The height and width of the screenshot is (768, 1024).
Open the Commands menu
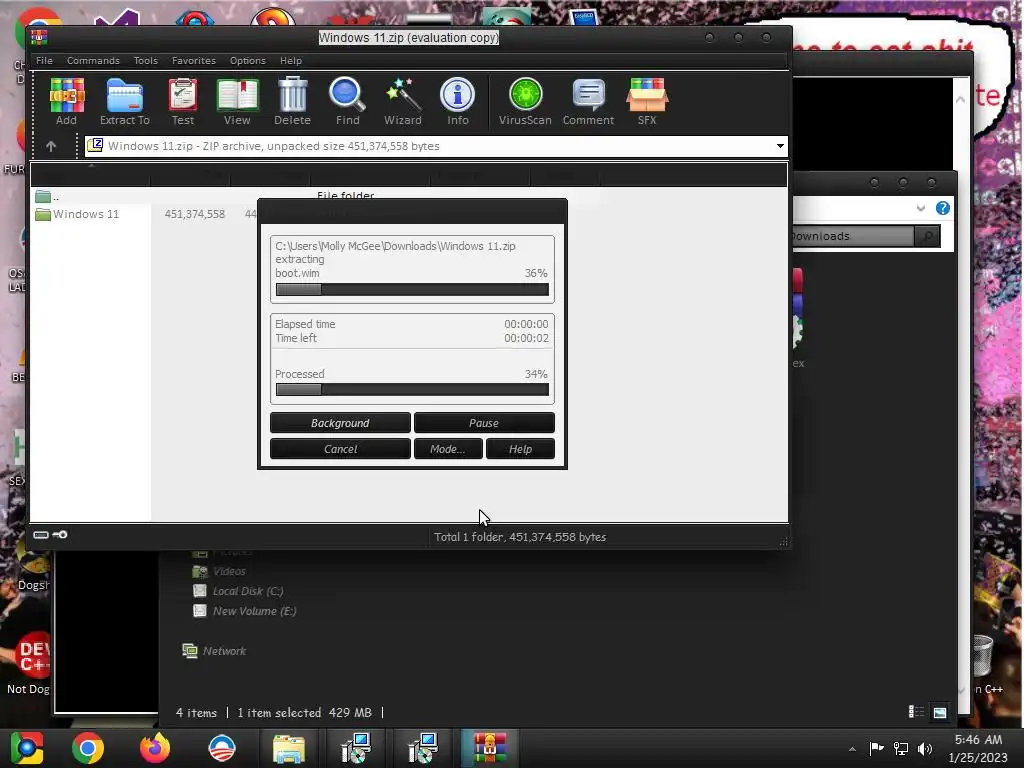[x=93, y=60]
